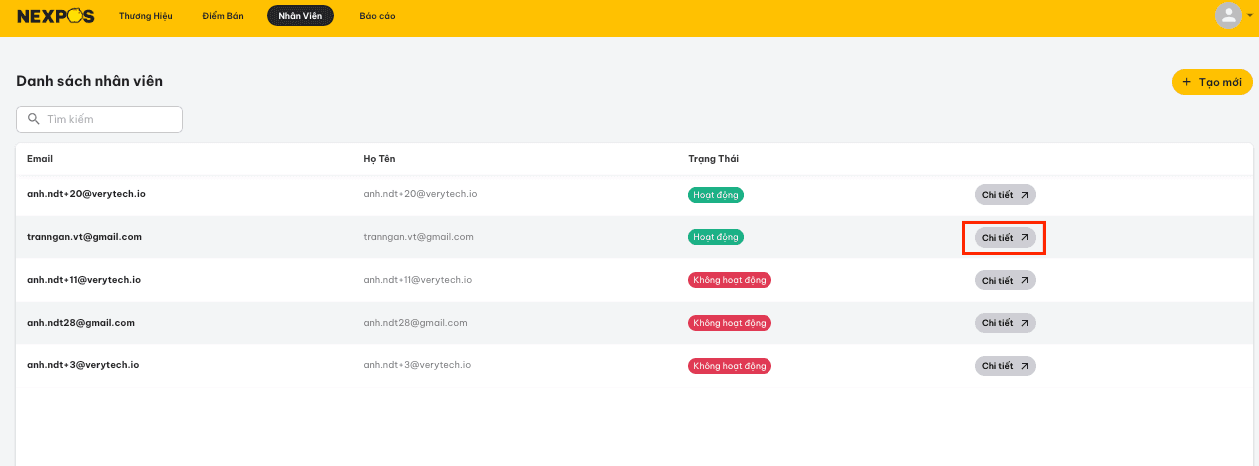
Task: Click bold email anh.ndt+3@verytech.io
Action: (x=83, y=365)
